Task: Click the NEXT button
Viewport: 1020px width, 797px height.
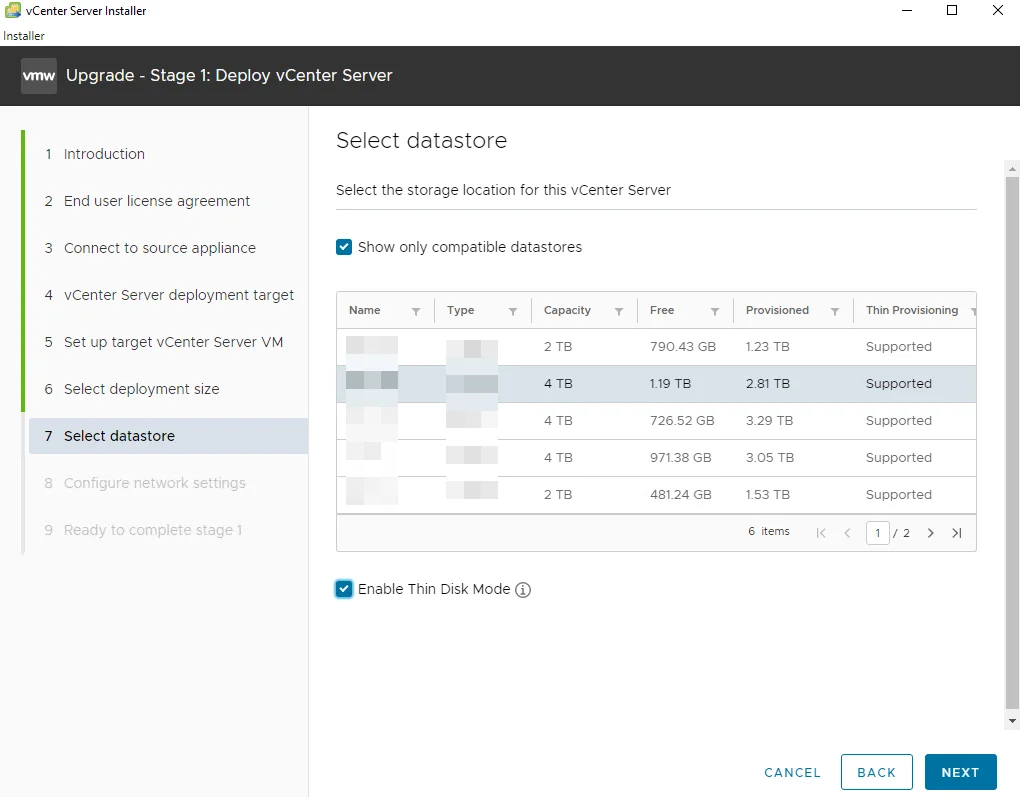Action: [960, 772]
